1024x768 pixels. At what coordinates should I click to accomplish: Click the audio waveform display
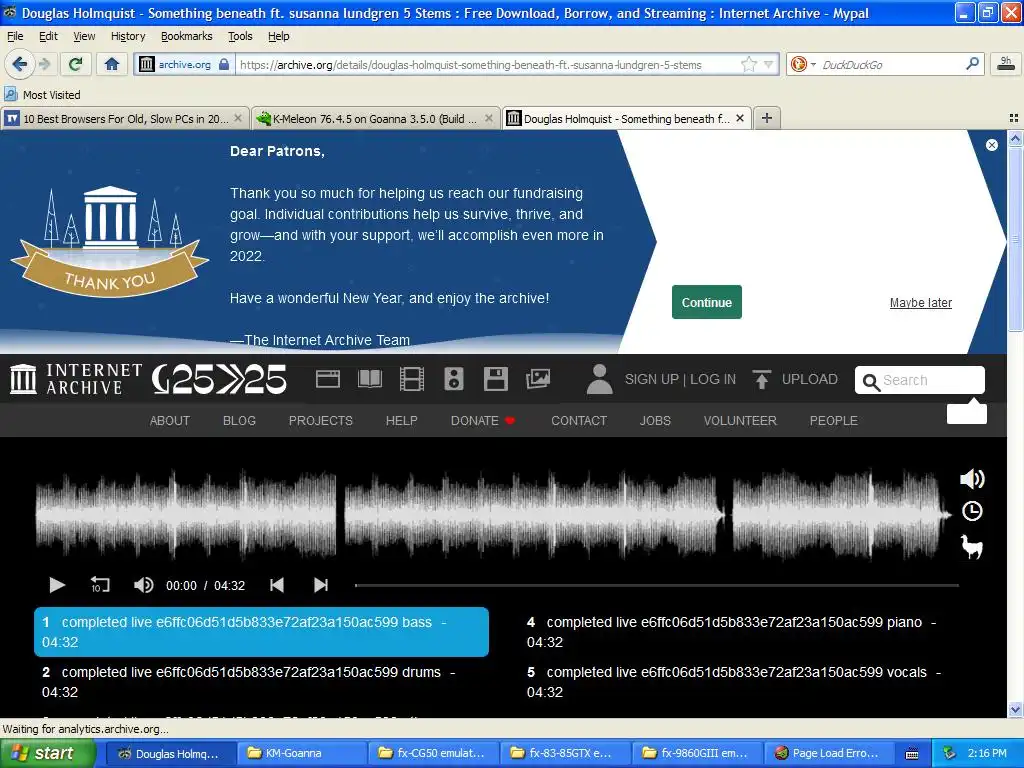[493, 515]
